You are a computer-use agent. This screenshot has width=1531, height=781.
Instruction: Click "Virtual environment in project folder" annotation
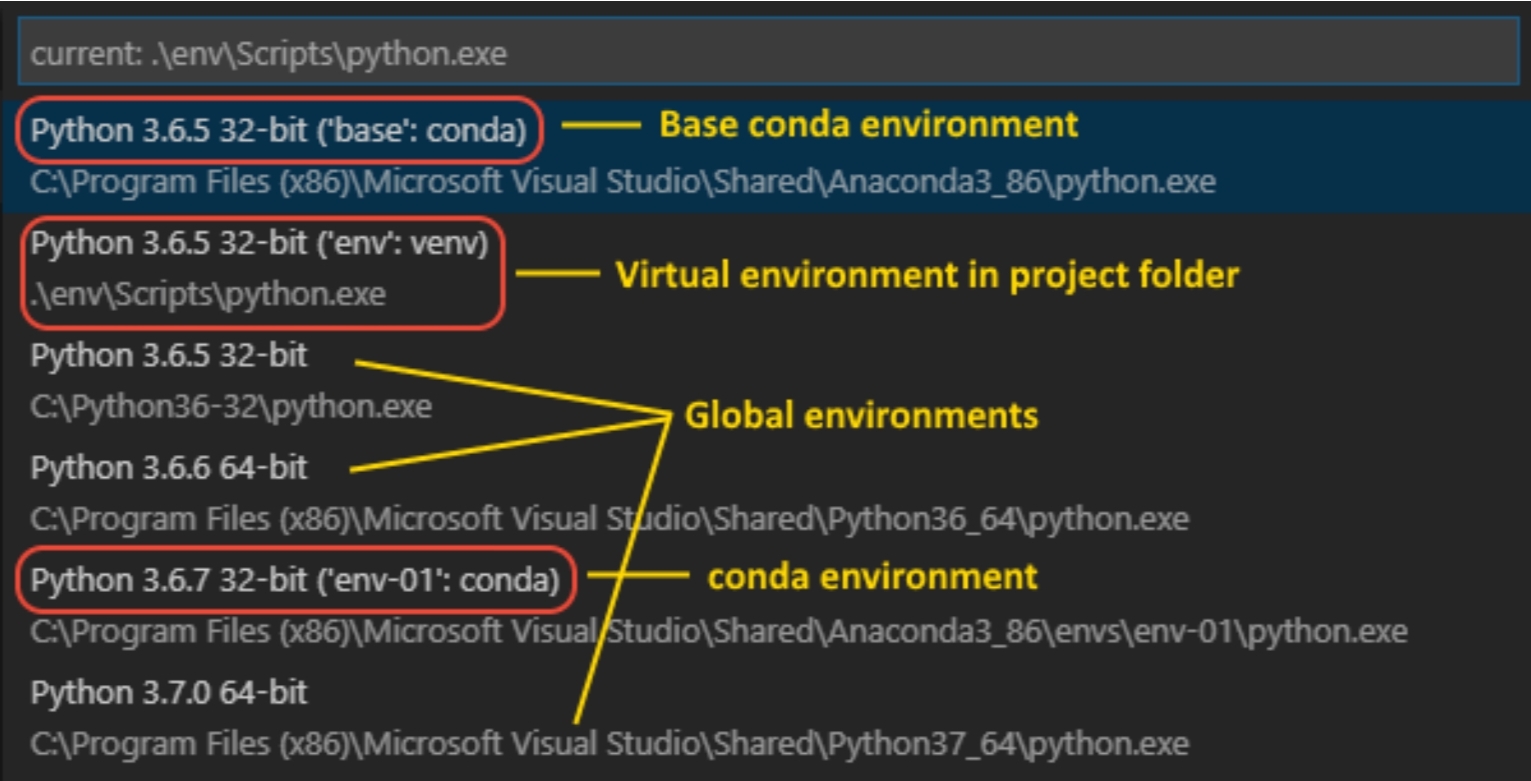click(x=926, y=274)
